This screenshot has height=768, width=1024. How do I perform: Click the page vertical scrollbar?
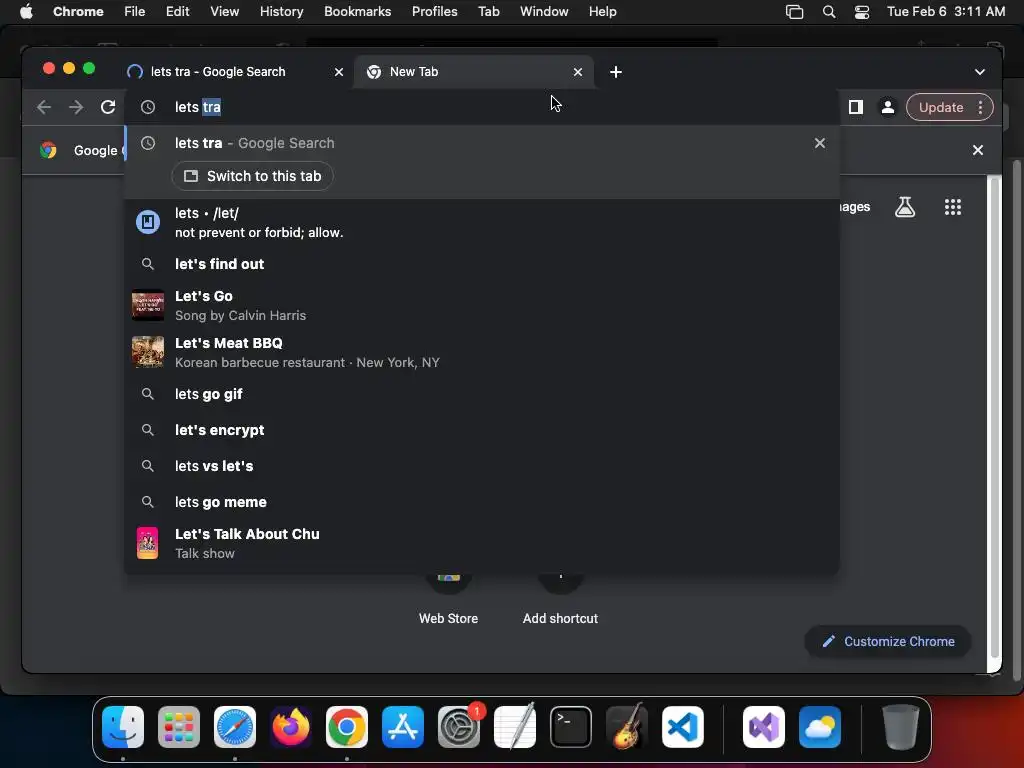coord(995,418)
